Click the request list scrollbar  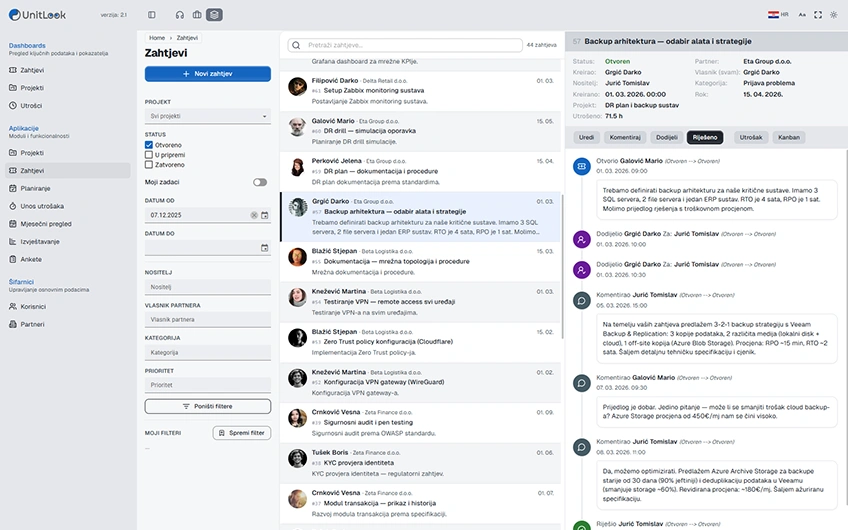click(x=562, y=267)
